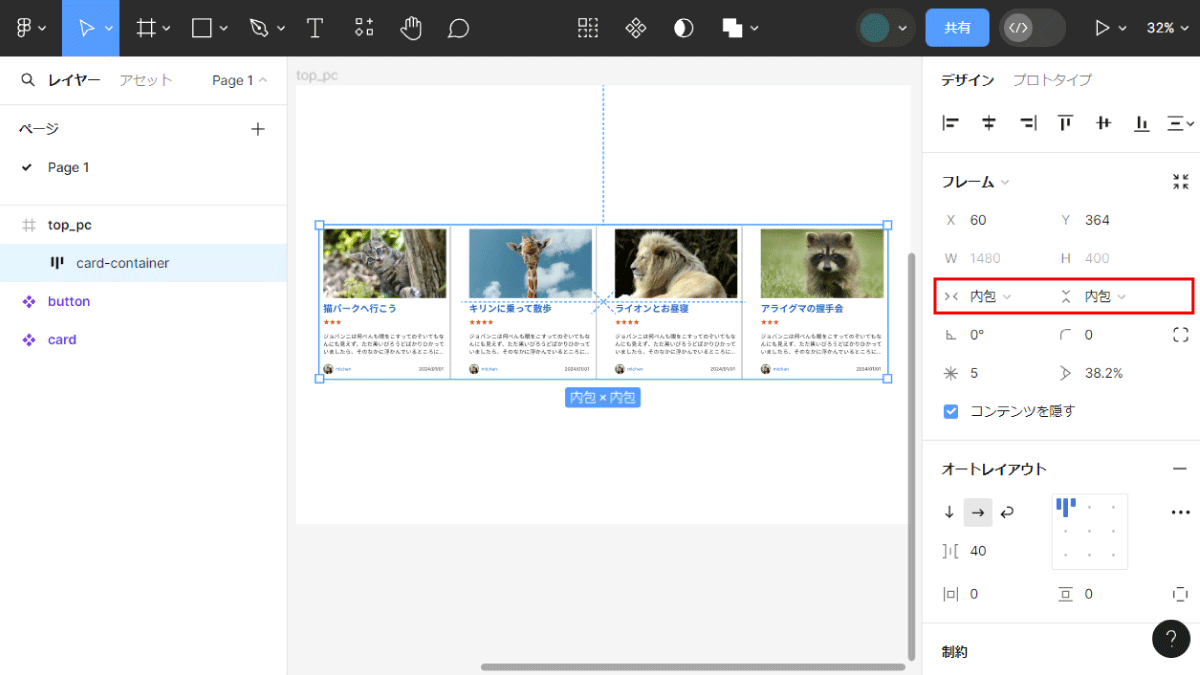Viewport: 1200px width, 675px height.
Task: Open the 32% zoom dropdown
Action: pos(1166,28)
